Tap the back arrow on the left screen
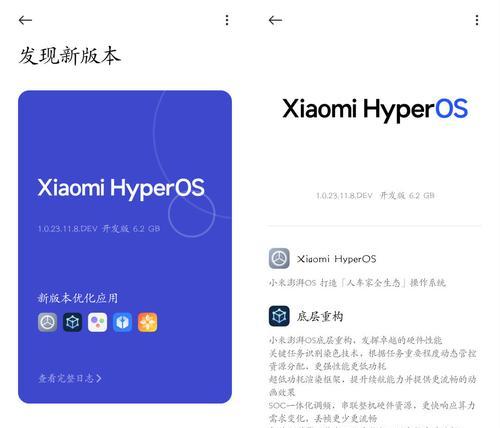 25,20
